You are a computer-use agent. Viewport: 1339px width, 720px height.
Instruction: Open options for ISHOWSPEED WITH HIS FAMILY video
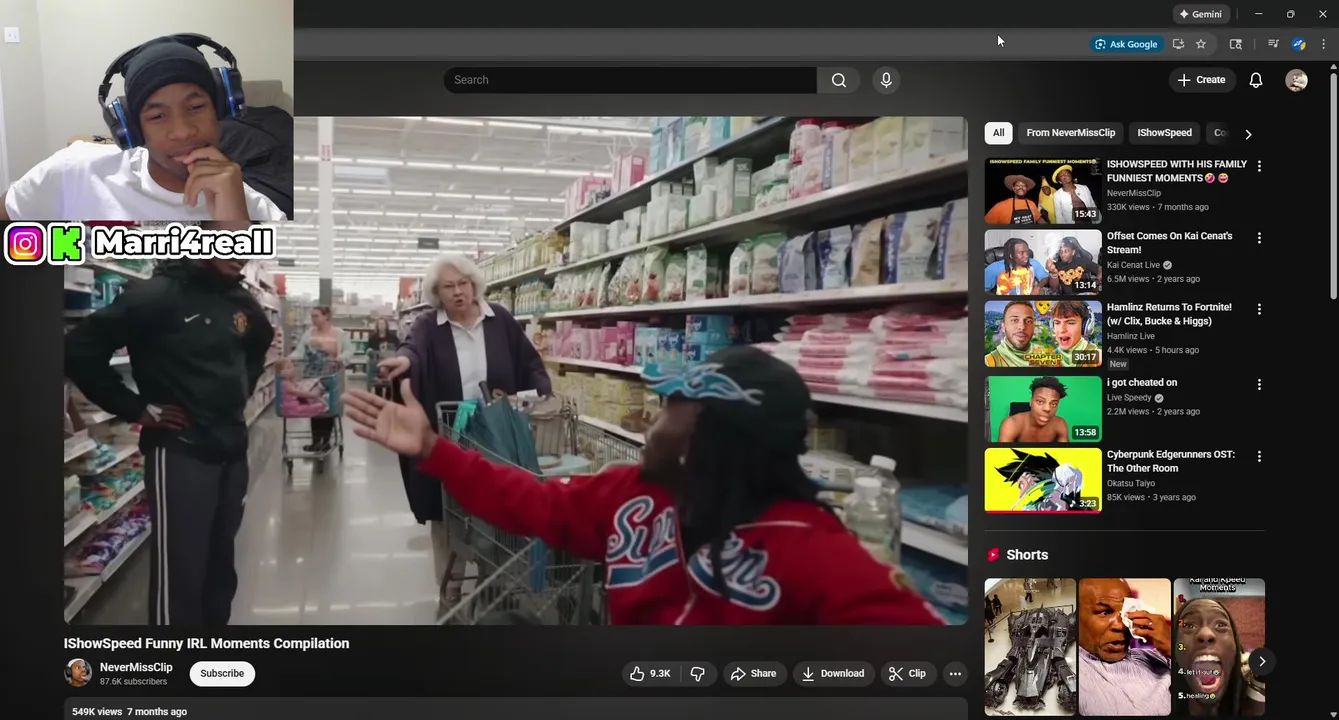pos(1259,166)
